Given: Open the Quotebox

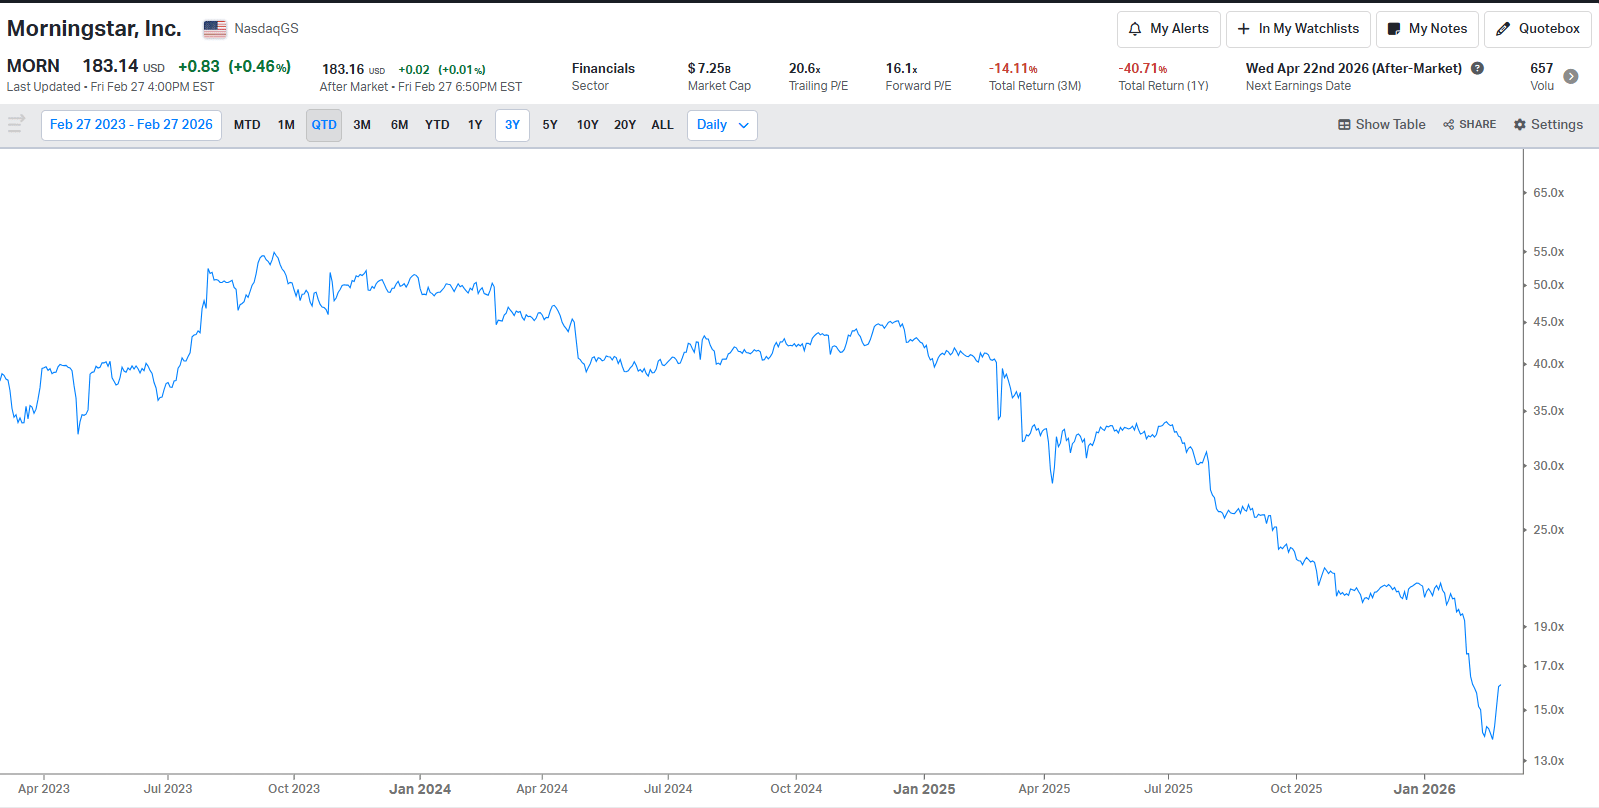Looking at the screenshot, I should (x=1538, y=29).
